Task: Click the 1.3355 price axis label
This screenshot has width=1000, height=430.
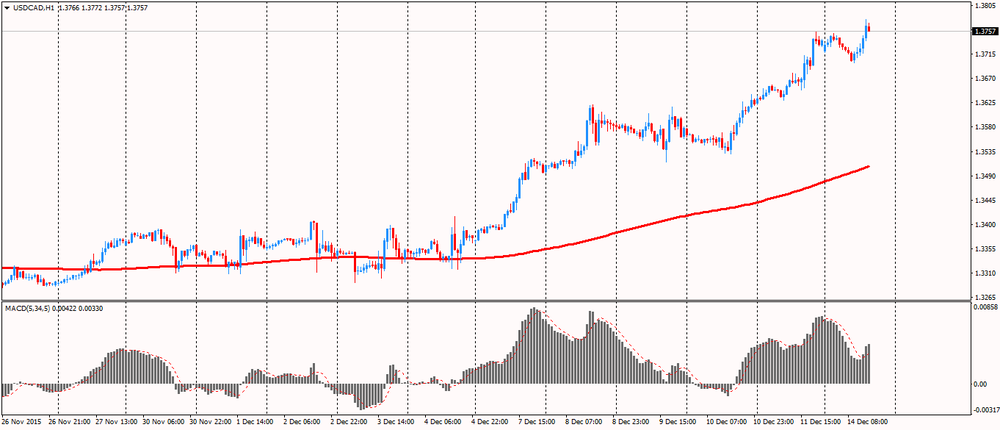Action: (x=984, y=249)
